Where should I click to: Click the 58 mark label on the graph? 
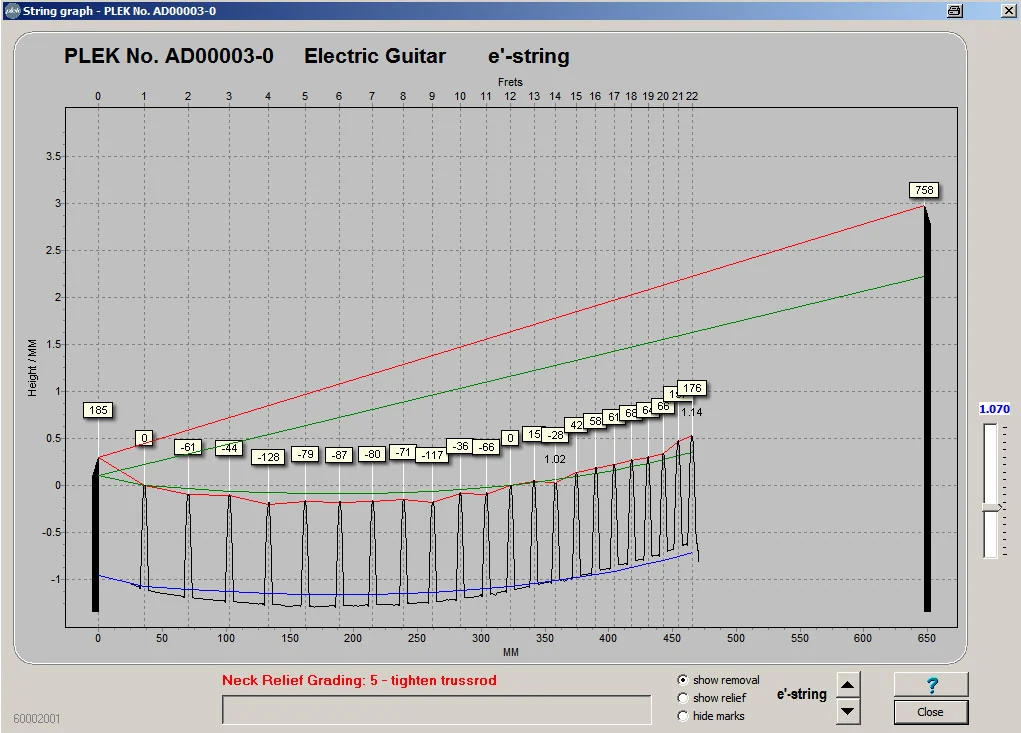point(594,421)
